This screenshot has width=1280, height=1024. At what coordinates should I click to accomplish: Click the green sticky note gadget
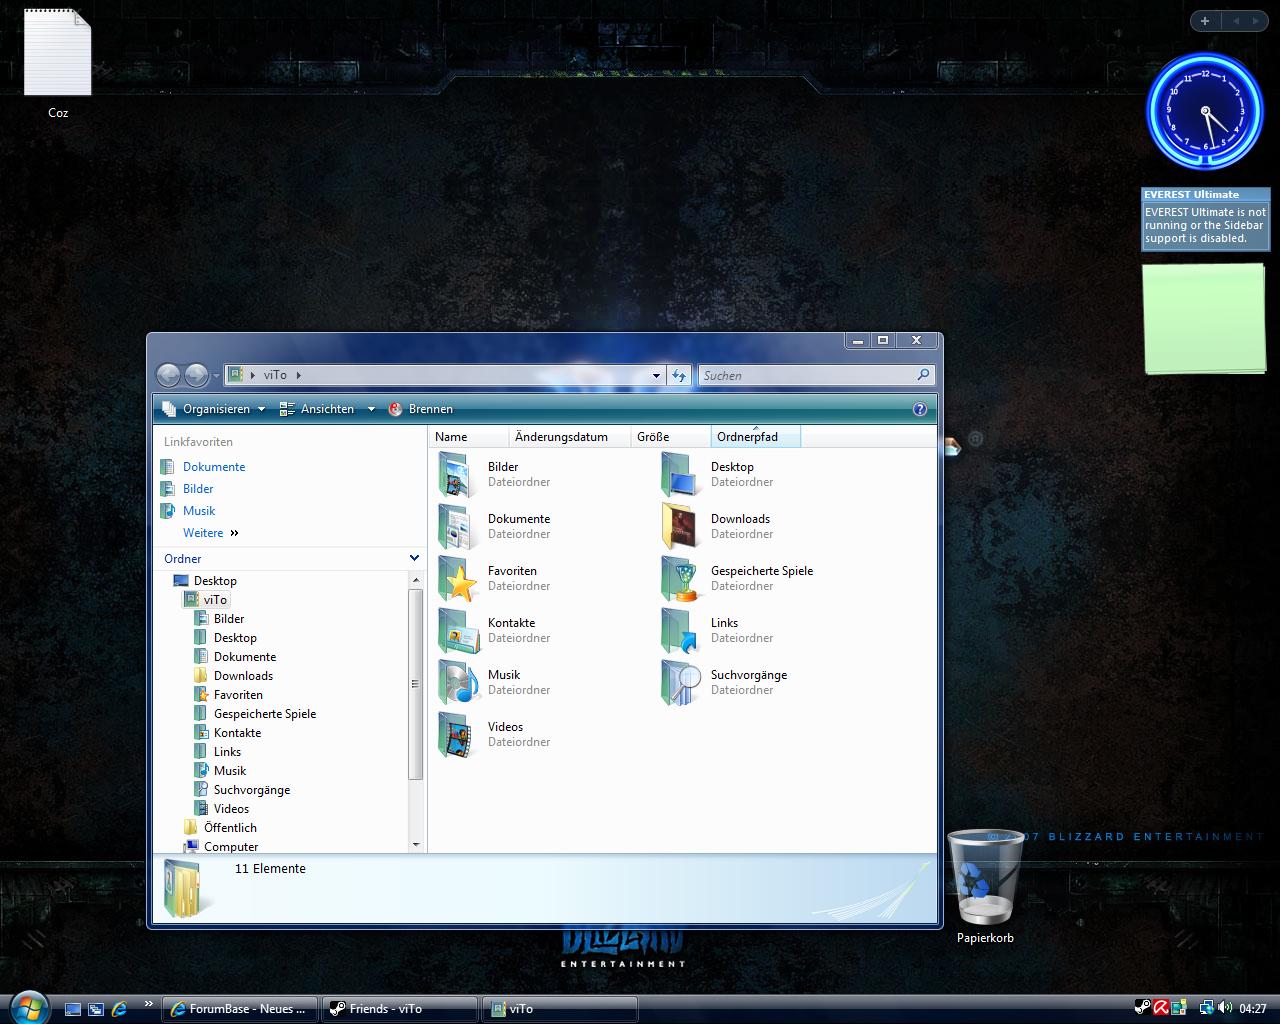[1205, 319]
